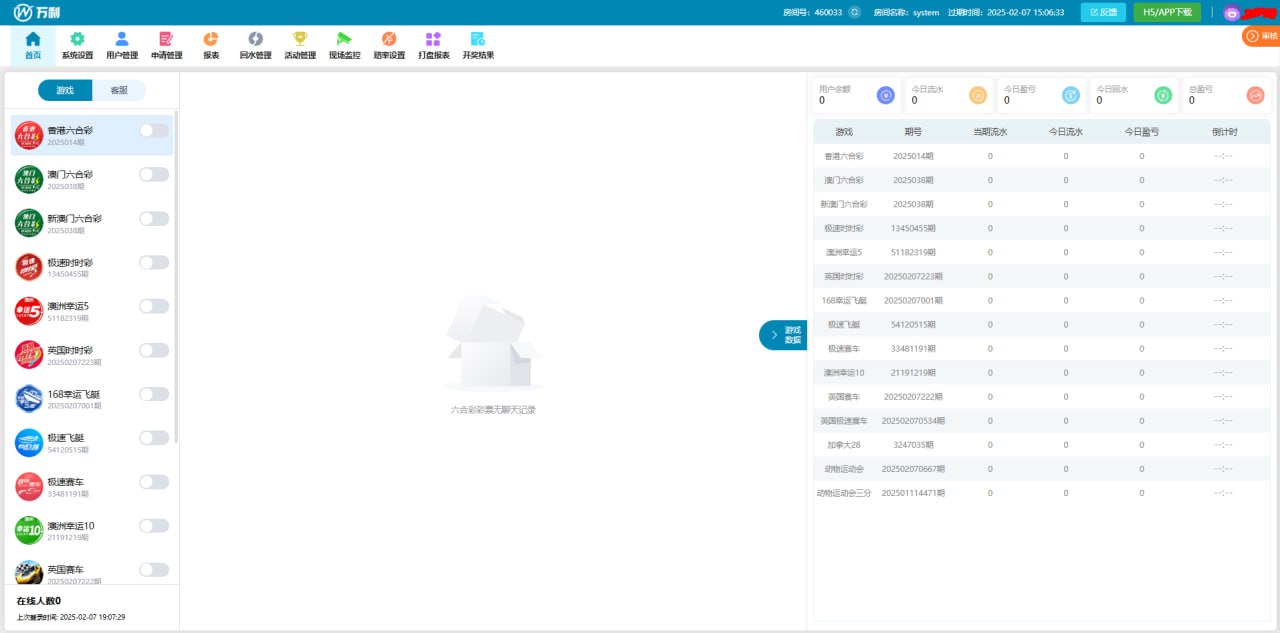Click 动物运动会三分 in the data table
The height and width of the screenshot is (633, 1280).
844,493
